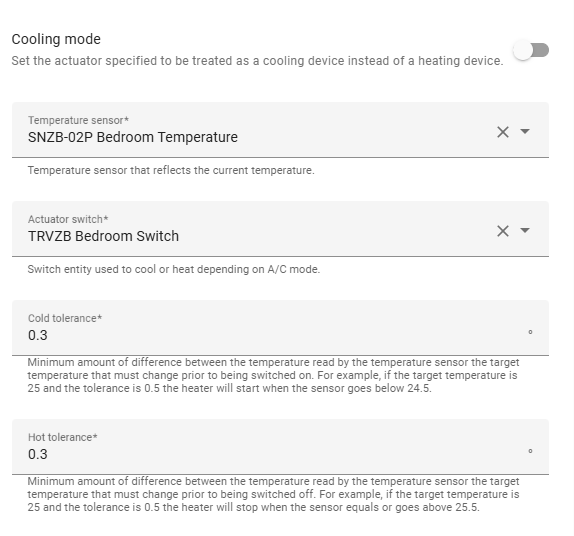The height and width of the screenshot is (536, 574).
Task: Clear the Temperature sensor selection
Action: (503, 132)
